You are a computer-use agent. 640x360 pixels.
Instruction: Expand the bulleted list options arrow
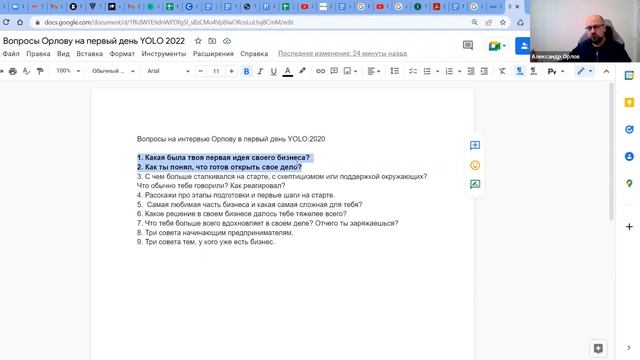click(x=438, y=71)
